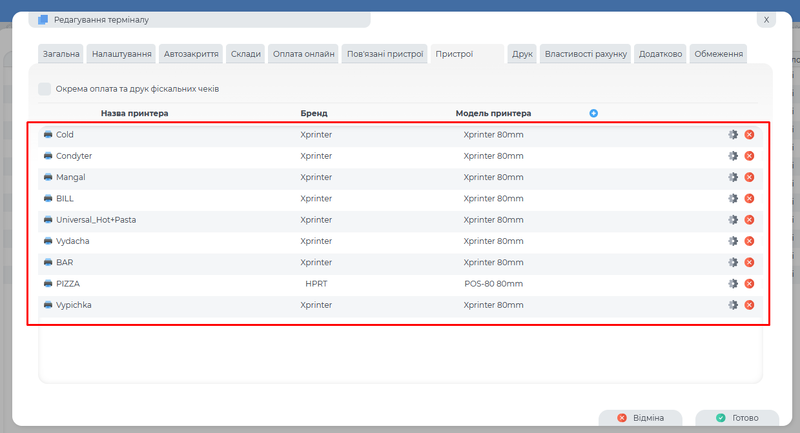The height and width of the screenshot is (433, 800).
Task: Open settings gear for PIZZA printer
Action: coord(732,284)
